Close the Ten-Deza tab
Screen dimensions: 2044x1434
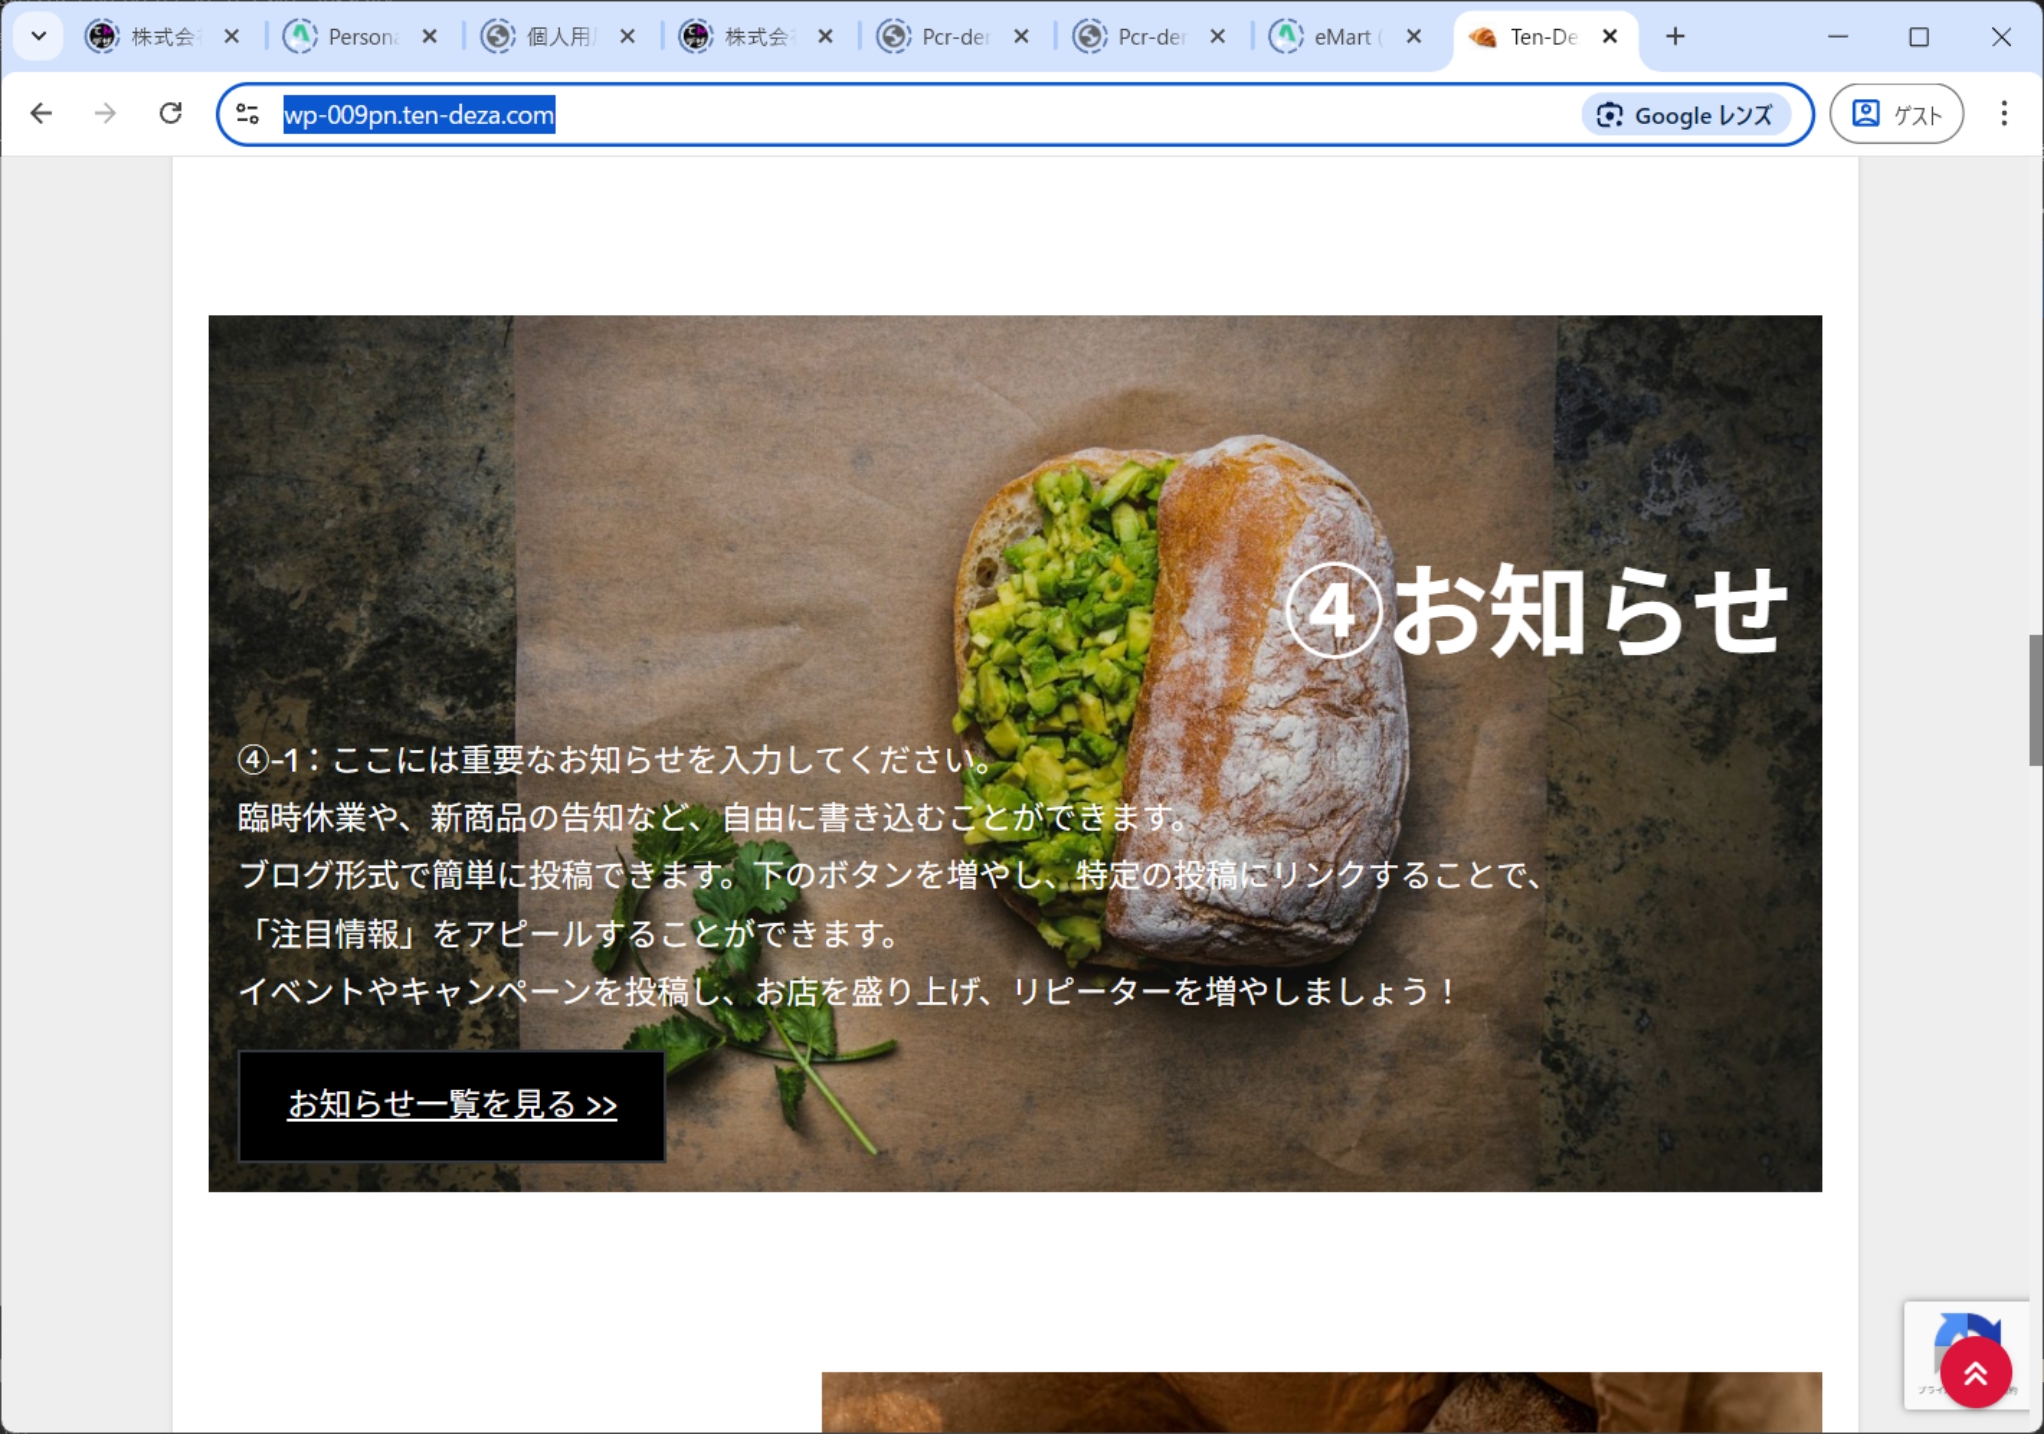click(x=1610, y=37)
